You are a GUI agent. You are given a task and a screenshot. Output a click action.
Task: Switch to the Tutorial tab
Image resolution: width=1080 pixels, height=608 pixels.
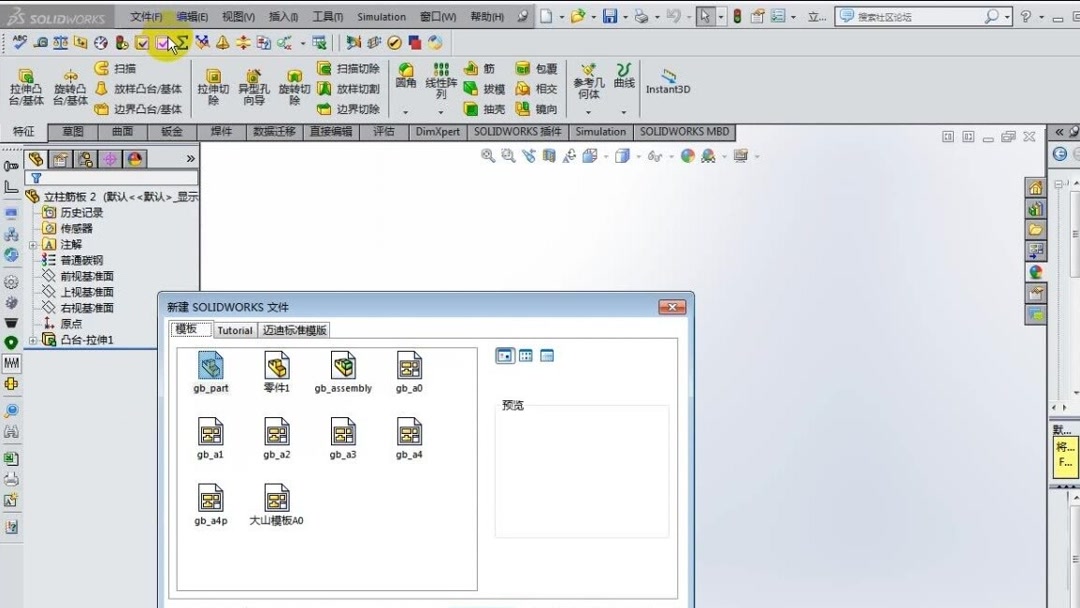tap(234, 329)
